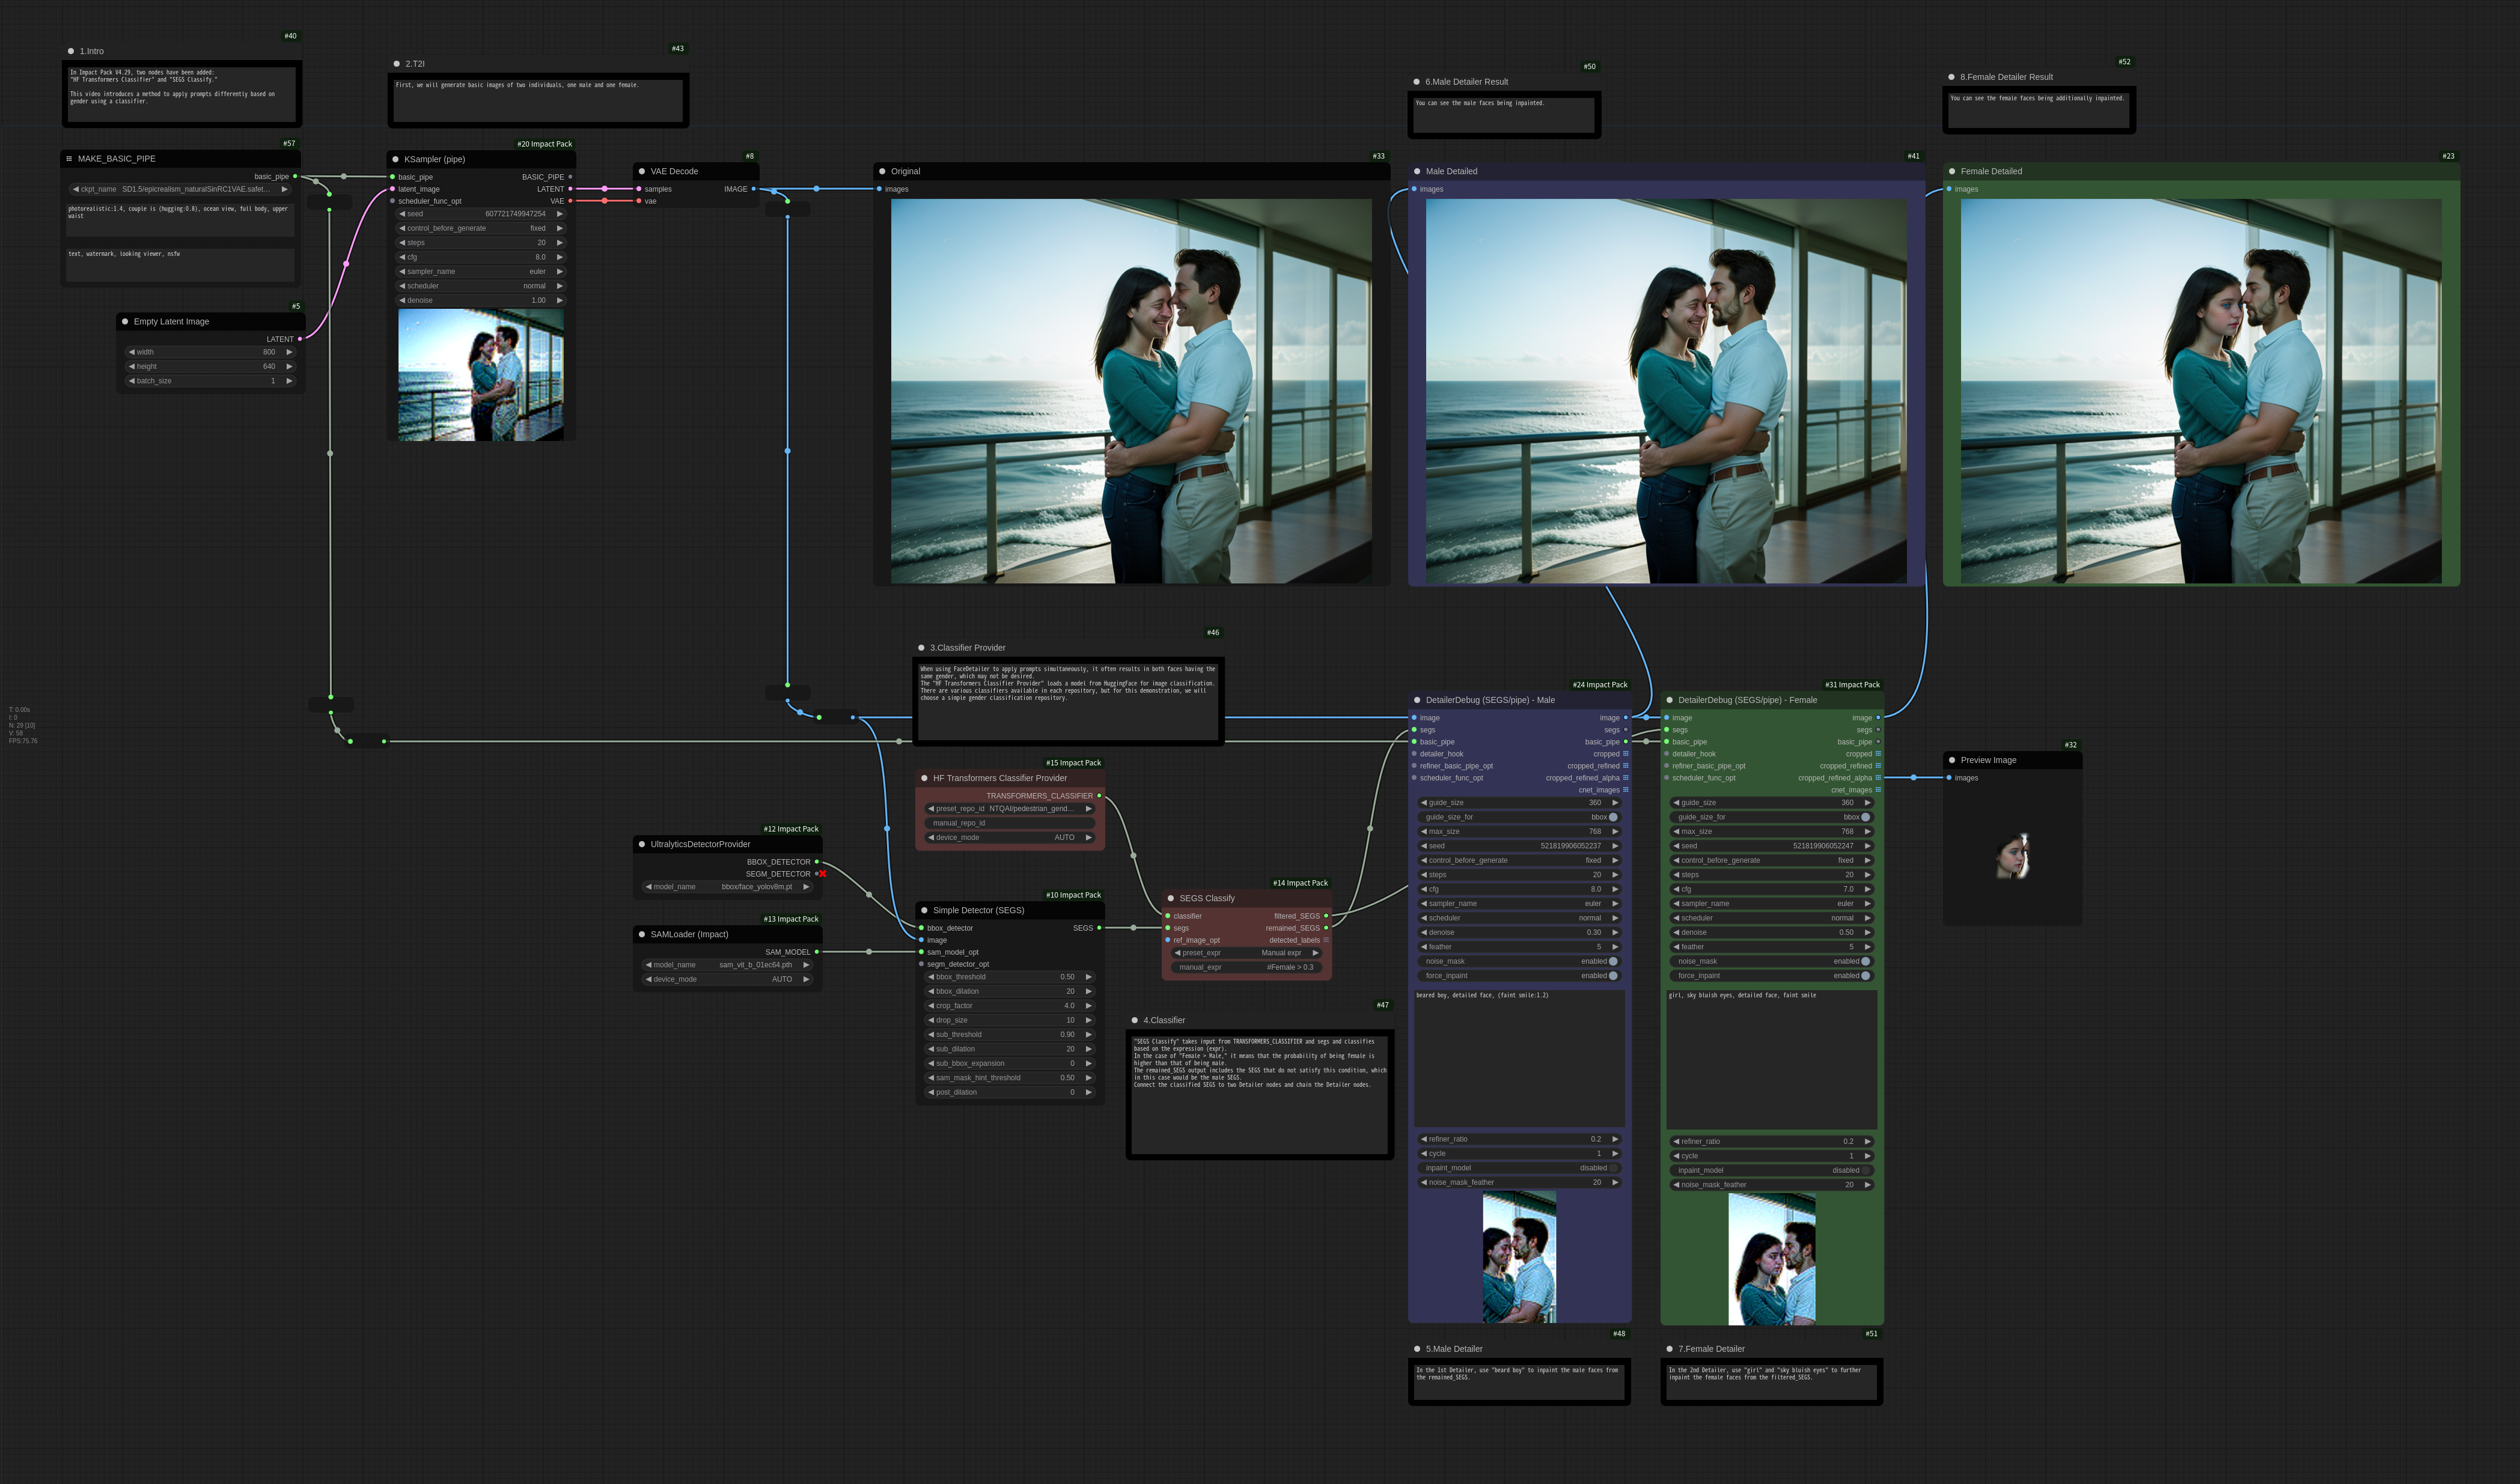Screen dimensions: 2520x1484
Task: Open KSampler sampler_name euler dropdown
Action: [481, 271]
